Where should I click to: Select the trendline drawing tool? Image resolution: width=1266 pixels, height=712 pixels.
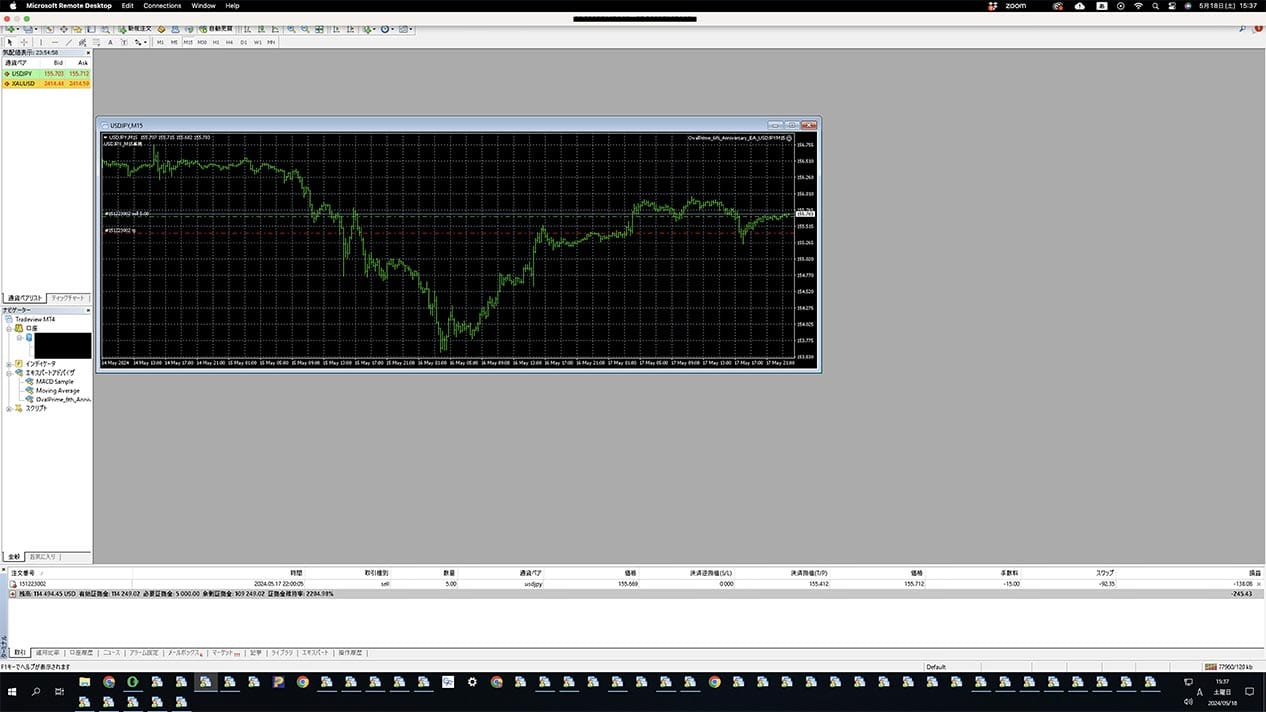coord(69,42)
